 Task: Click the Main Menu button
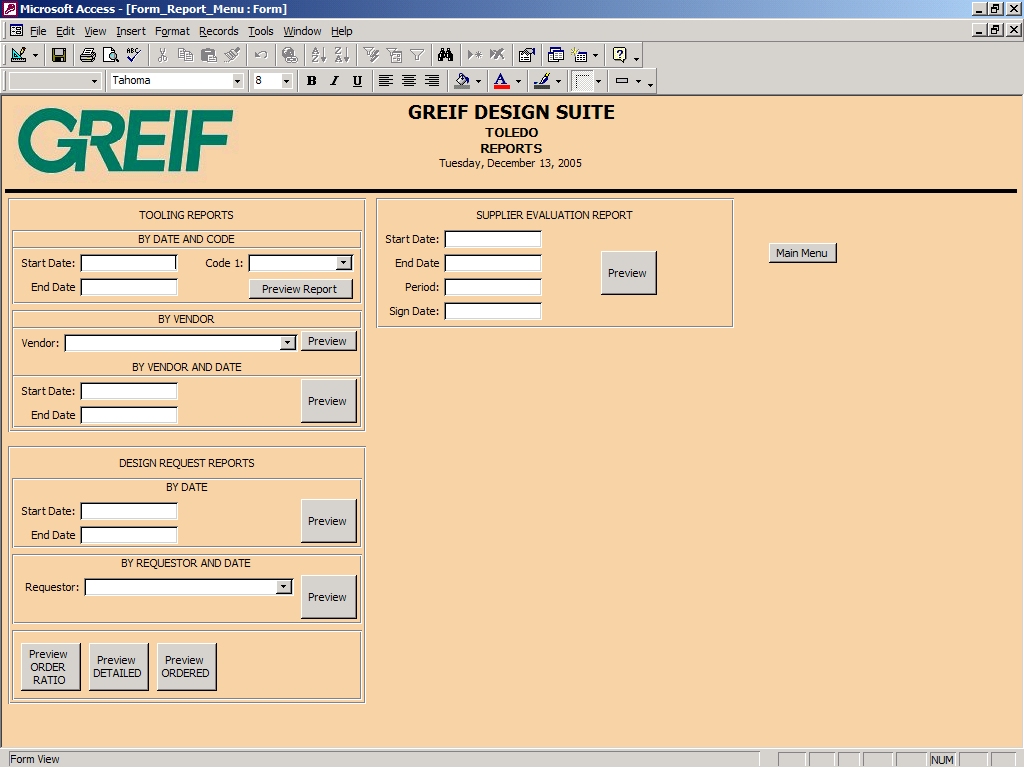pyautogui.click(x=802, y=253)
